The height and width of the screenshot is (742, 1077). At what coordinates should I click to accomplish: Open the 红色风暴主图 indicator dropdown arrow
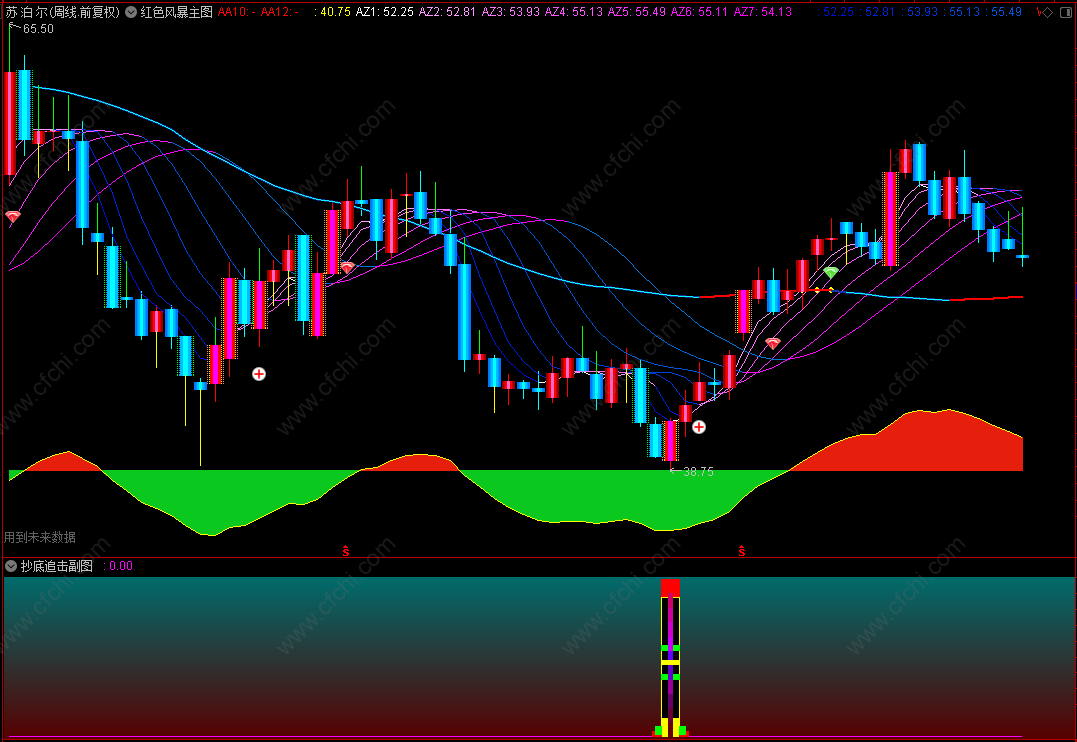coord(131,12)
